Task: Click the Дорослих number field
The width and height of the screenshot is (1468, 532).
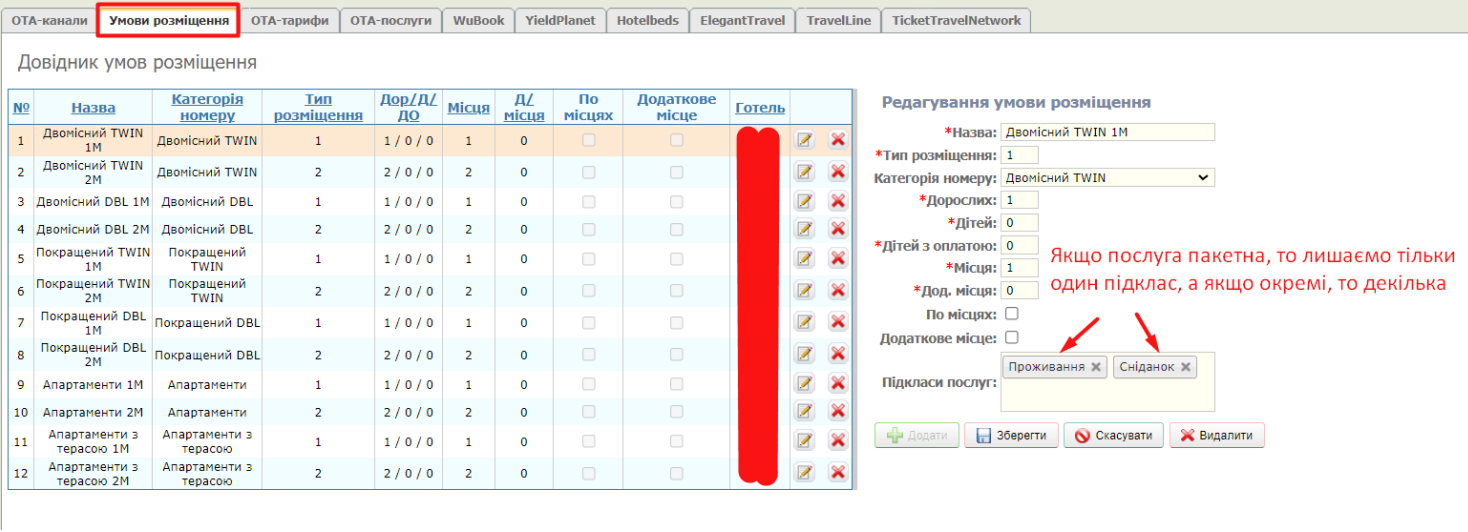Action: tap(1019, 200)
